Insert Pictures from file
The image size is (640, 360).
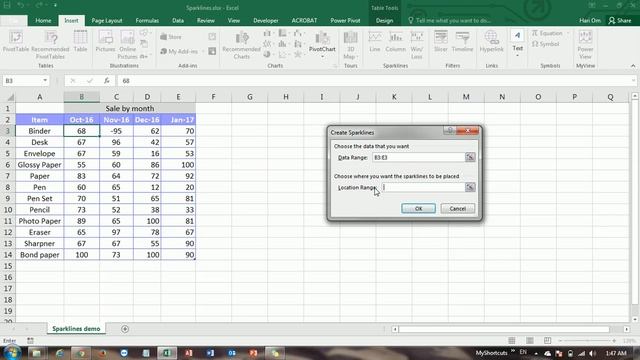105,41
